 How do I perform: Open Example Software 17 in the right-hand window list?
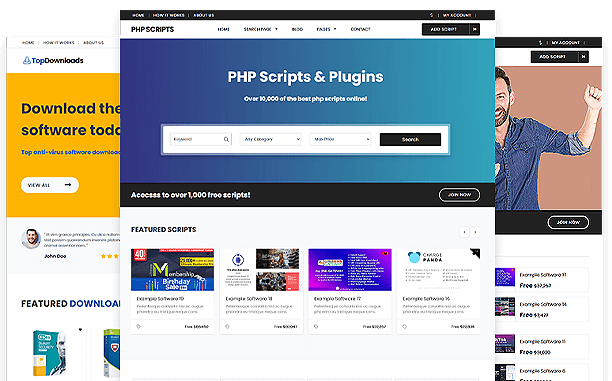pyautogui.click(x=543, y=275)
